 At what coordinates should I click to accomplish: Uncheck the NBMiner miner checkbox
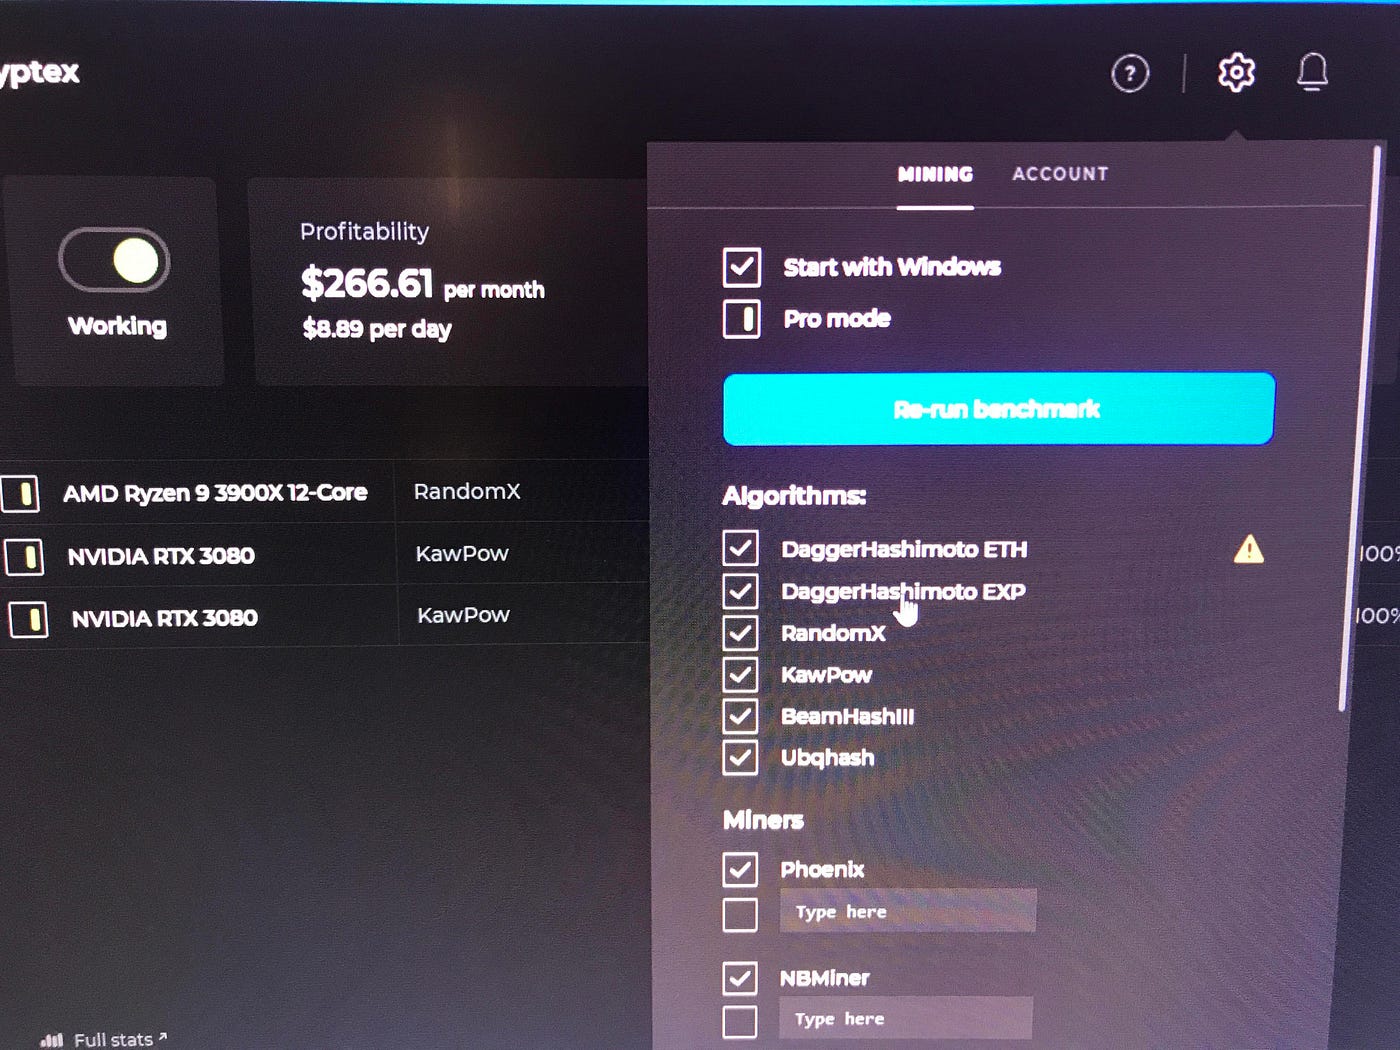[740, 977]
